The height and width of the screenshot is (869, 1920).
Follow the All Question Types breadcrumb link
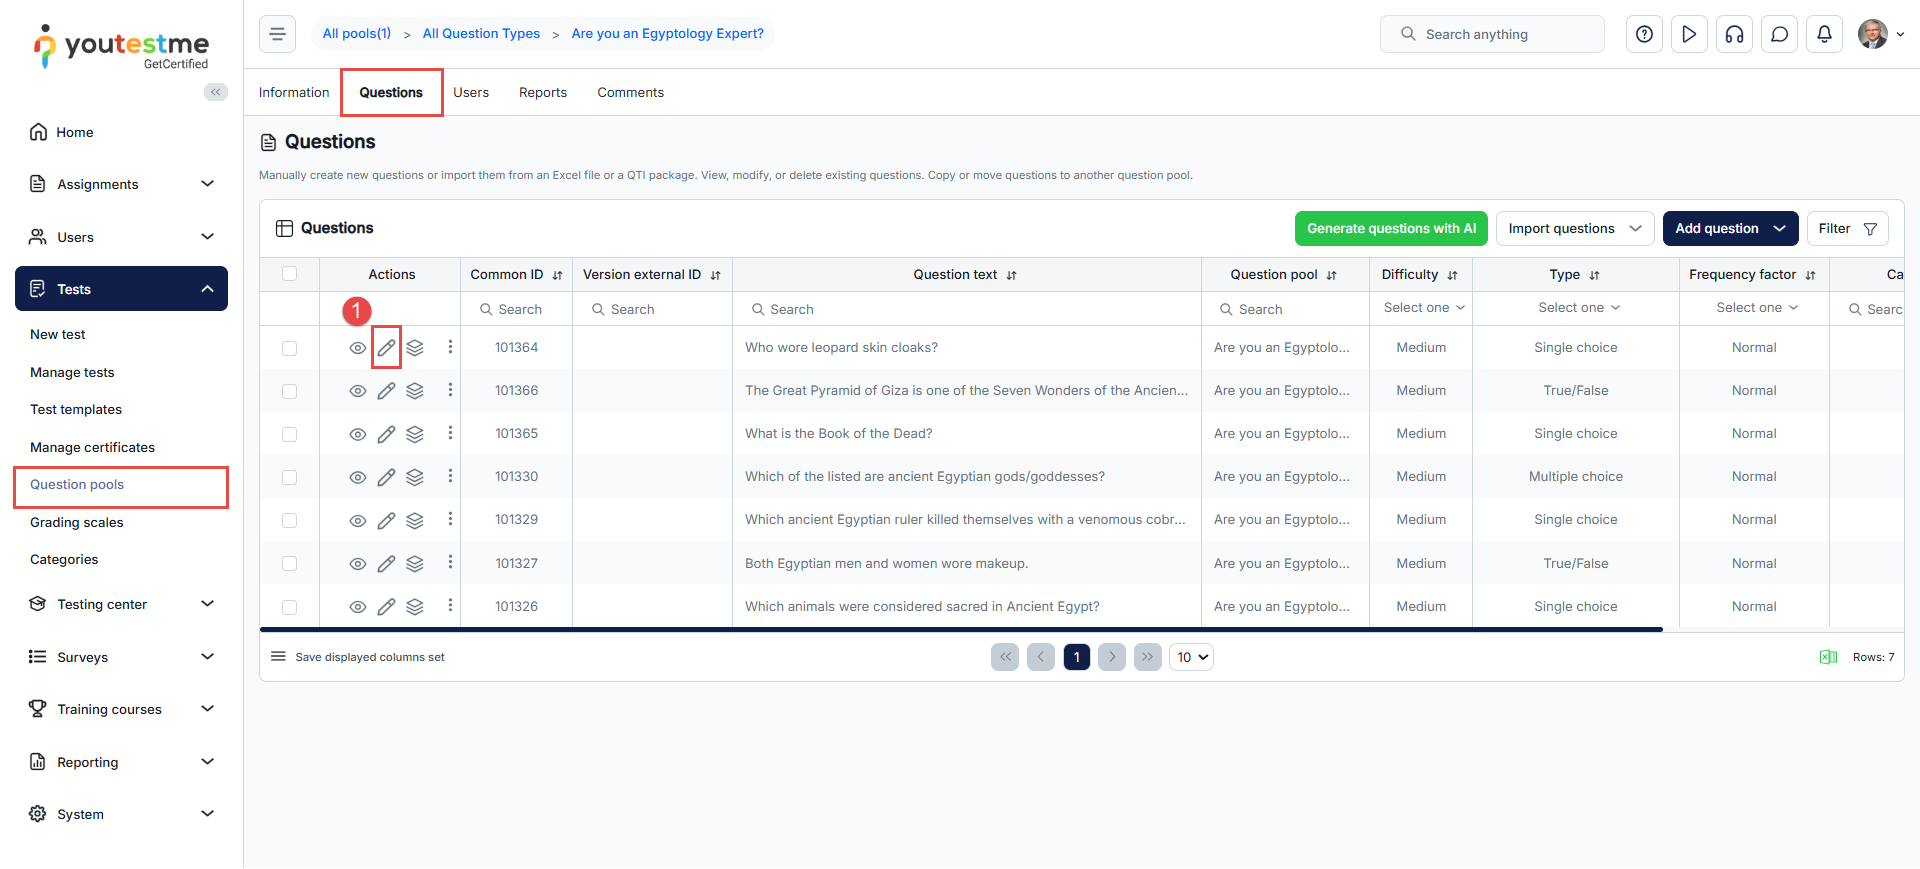pyautogui.click(x=481, y=33)
